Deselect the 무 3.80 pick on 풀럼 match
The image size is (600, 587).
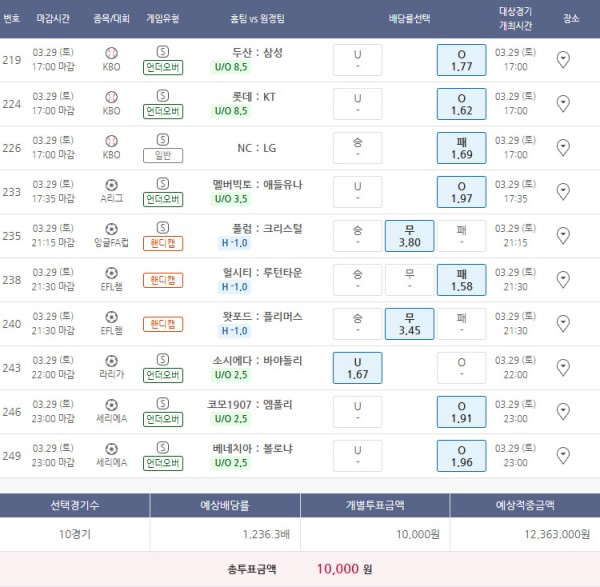409,235
